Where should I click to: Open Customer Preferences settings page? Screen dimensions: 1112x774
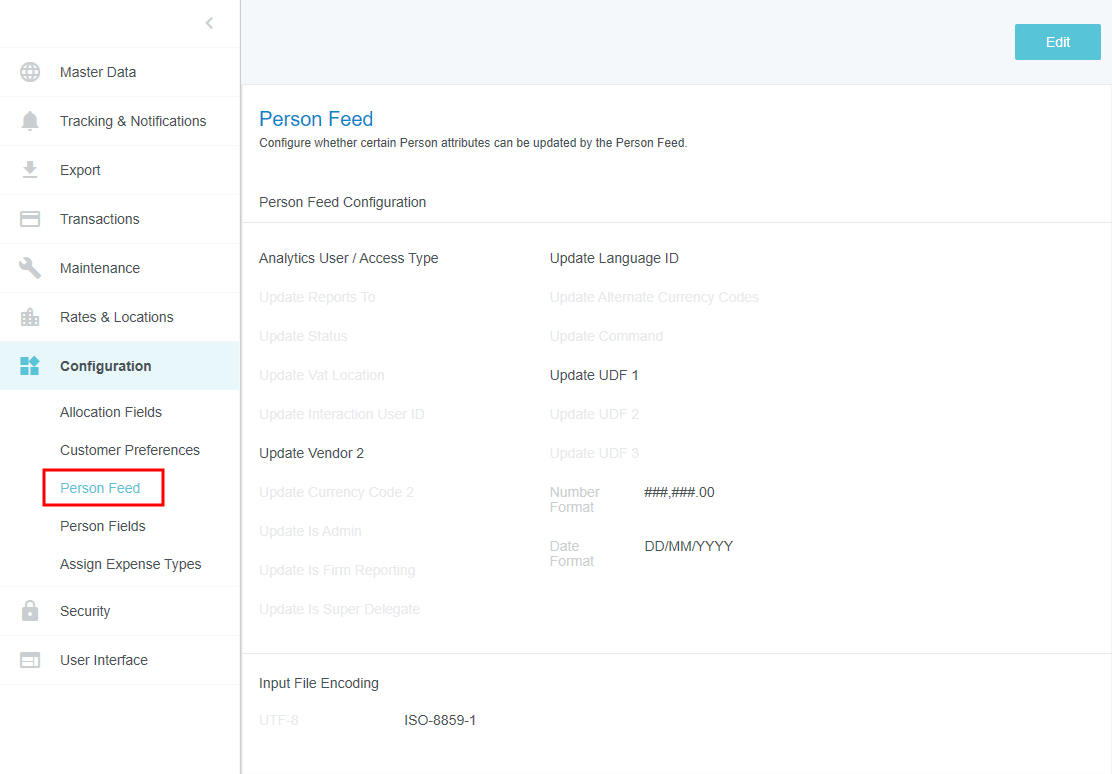tap(130, 450)
